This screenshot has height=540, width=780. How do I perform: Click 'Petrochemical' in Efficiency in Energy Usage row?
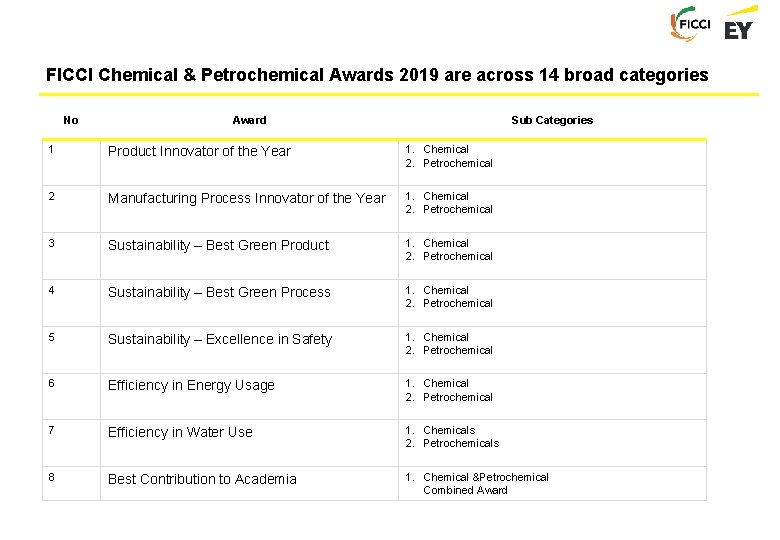pos(458,397)
